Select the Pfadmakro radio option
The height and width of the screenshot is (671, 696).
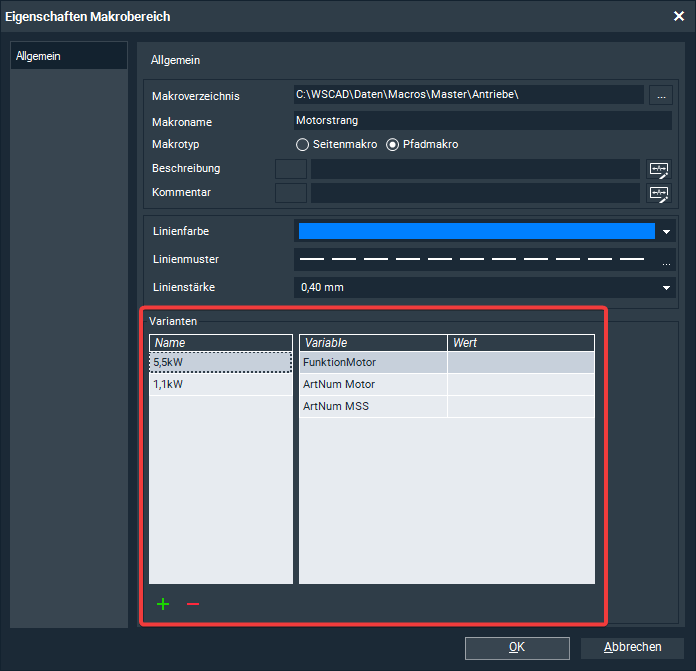[392, 144]
